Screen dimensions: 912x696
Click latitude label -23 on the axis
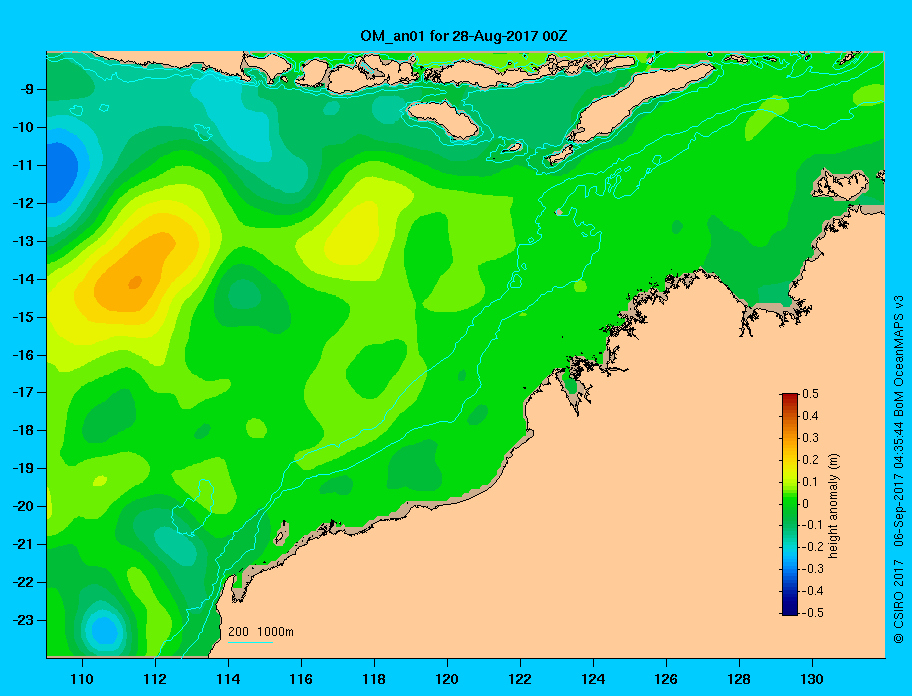pyautogui.click(x=24, y=620)
